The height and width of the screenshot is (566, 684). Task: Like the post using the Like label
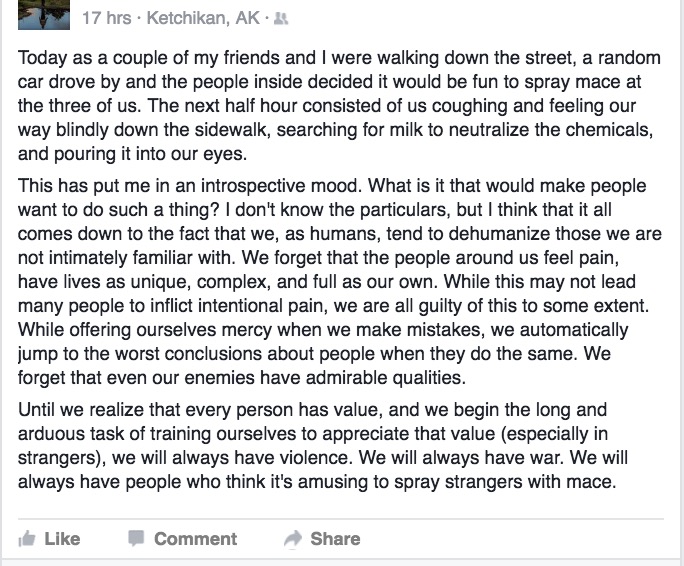click(62, 539)
